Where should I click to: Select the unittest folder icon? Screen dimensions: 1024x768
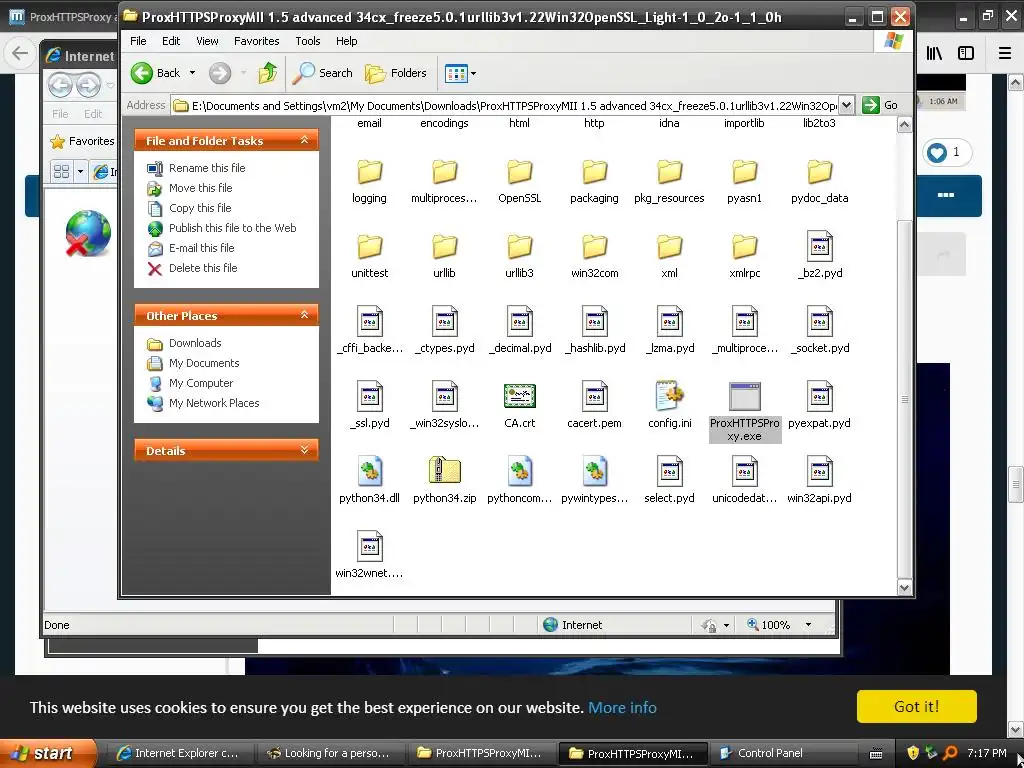click(x=370, y=247)
